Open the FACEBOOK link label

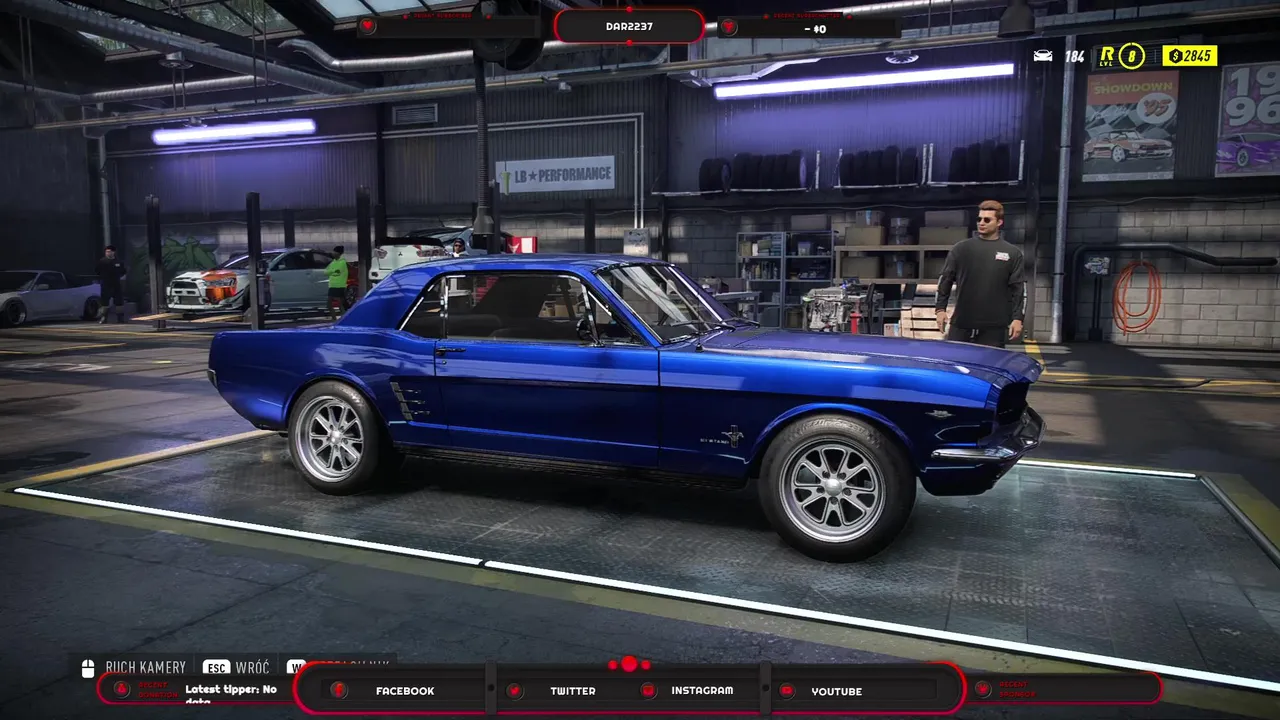[405, 691]
